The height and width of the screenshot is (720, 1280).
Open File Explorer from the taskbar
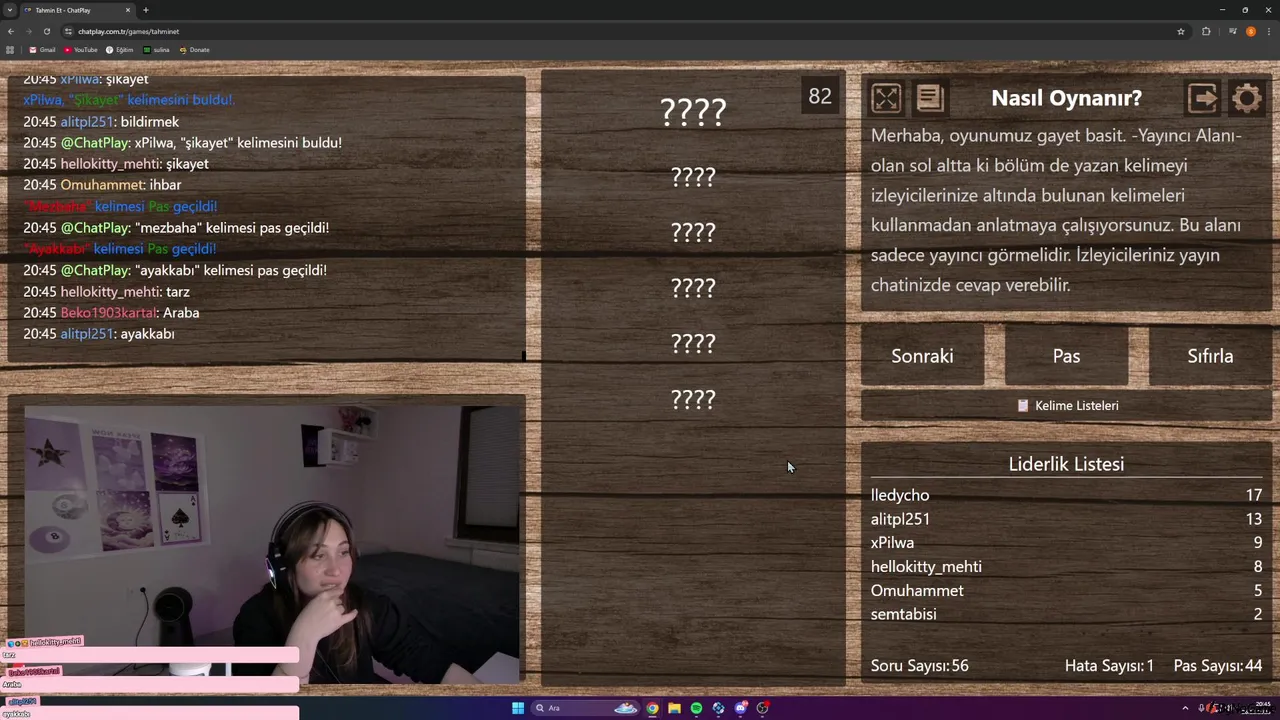pyautogui.click(x=674, y=708)
